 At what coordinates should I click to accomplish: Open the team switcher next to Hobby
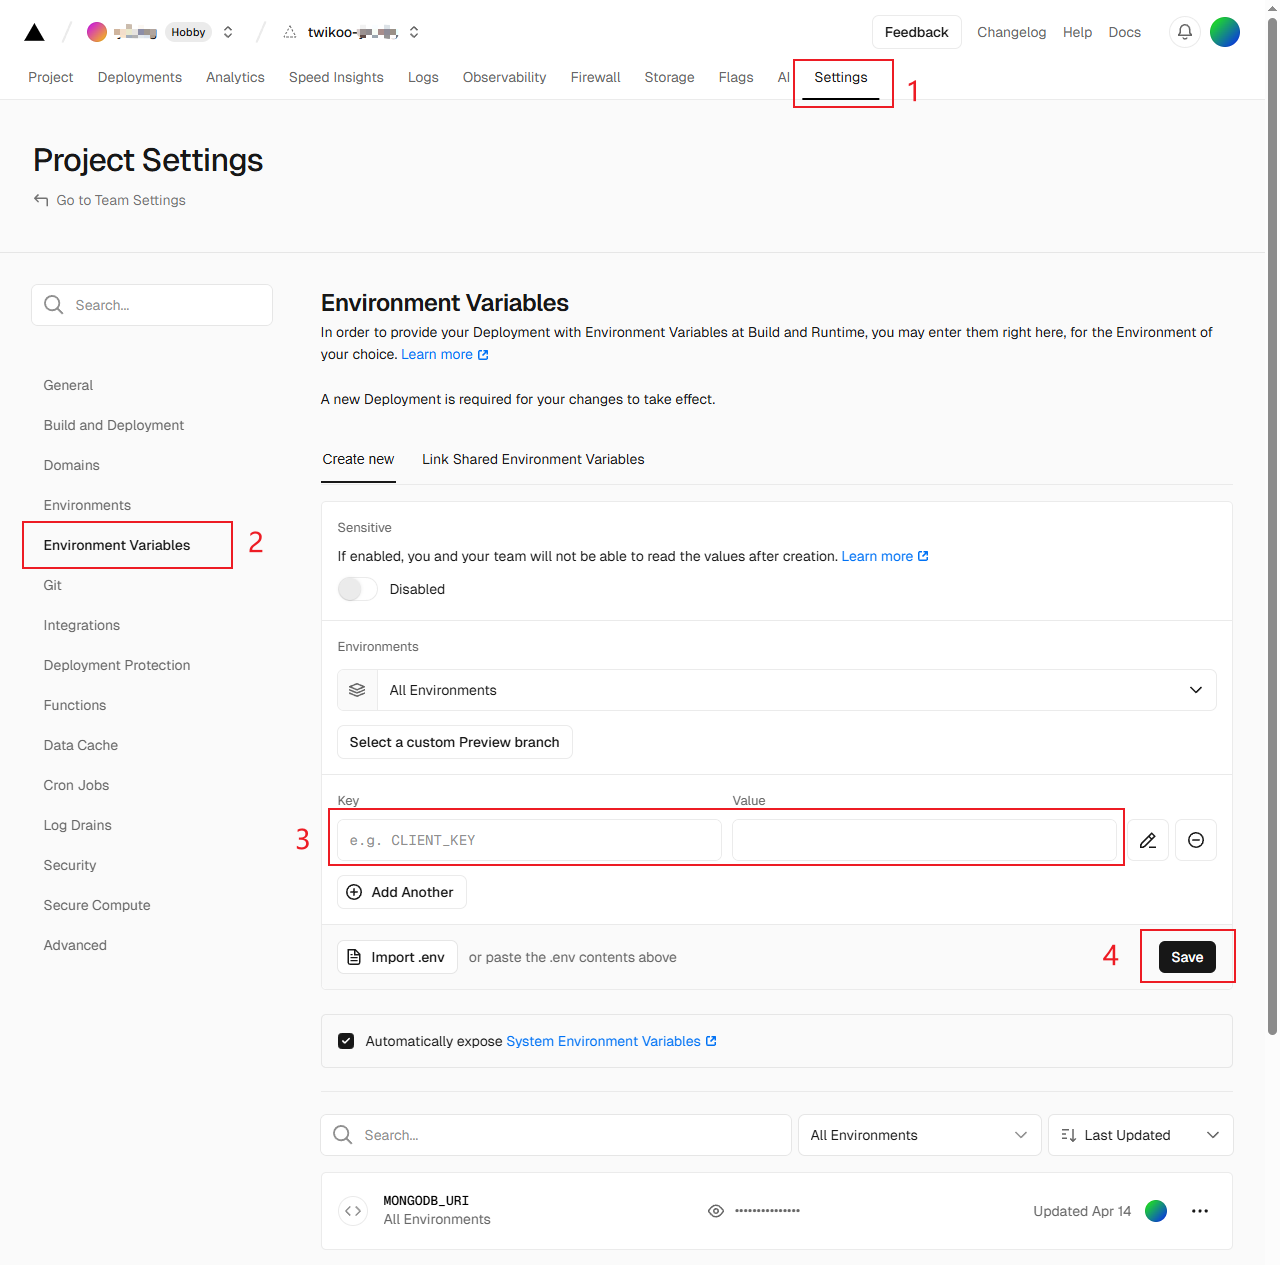228,32
